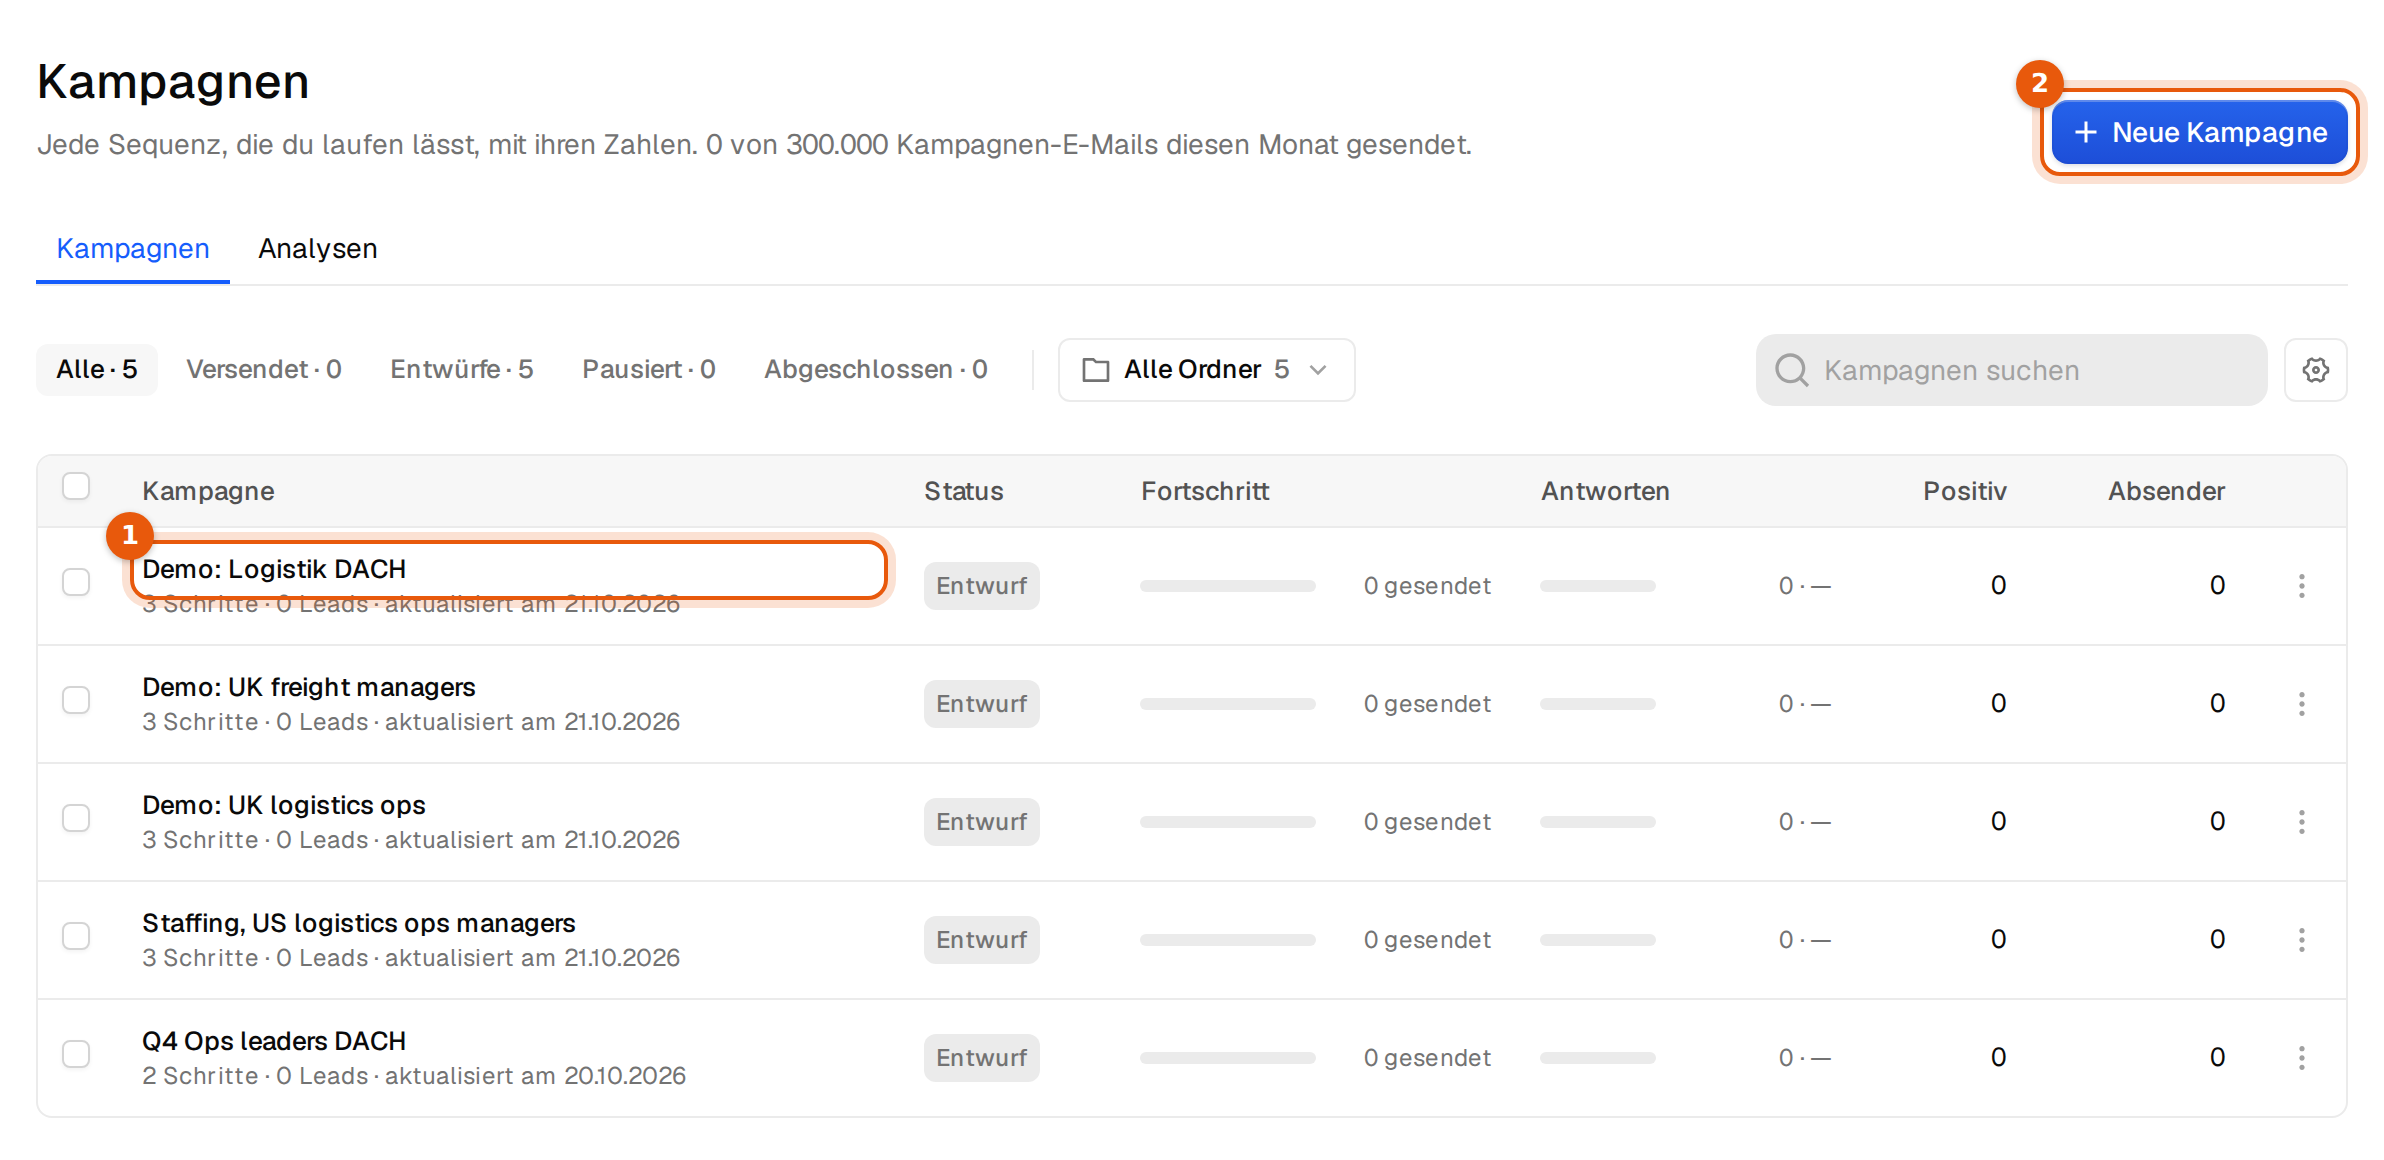Image resolution: width=2384 pixels, height=1160 pixels.
Task: Click the Antworten column header
Action: [1605, 491]
